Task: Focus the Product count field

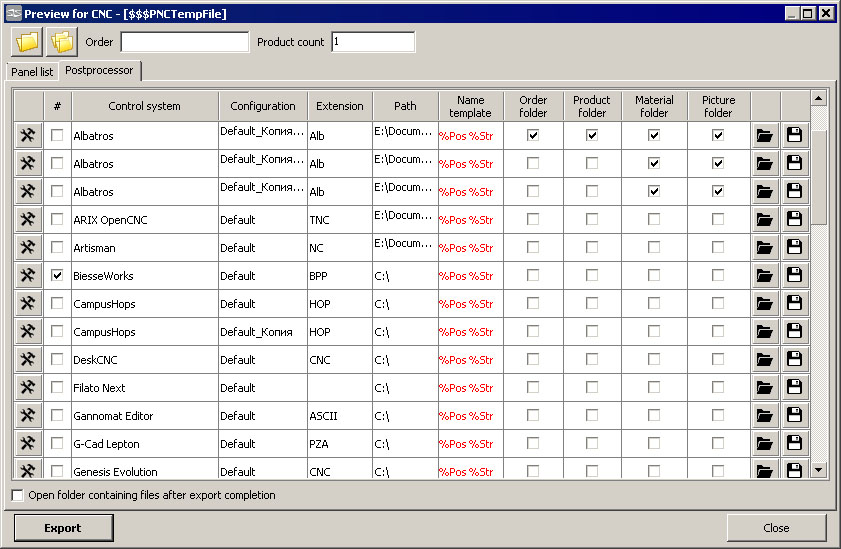Action: pos(373,42)
